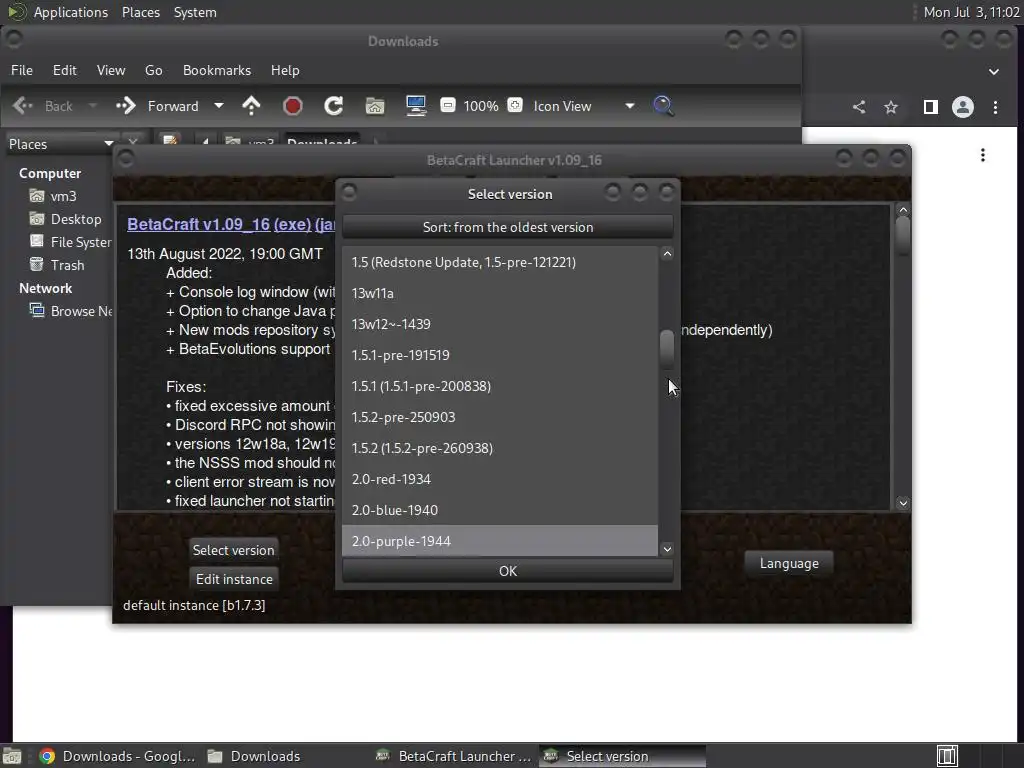1024x768 pixels.
Task: Open the System menu in top panel
Action: (x=195, y=12)
